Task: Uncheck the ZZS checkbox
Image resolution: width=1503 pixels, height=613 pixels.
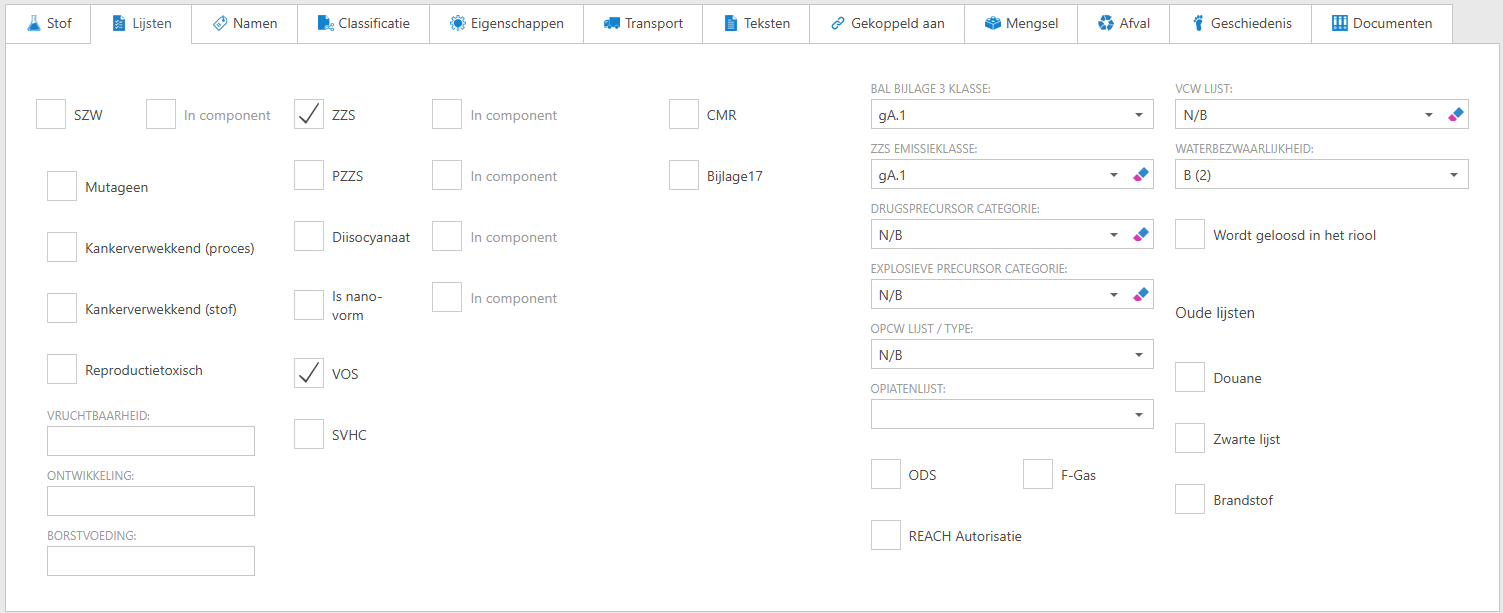Action: (309, 115)
